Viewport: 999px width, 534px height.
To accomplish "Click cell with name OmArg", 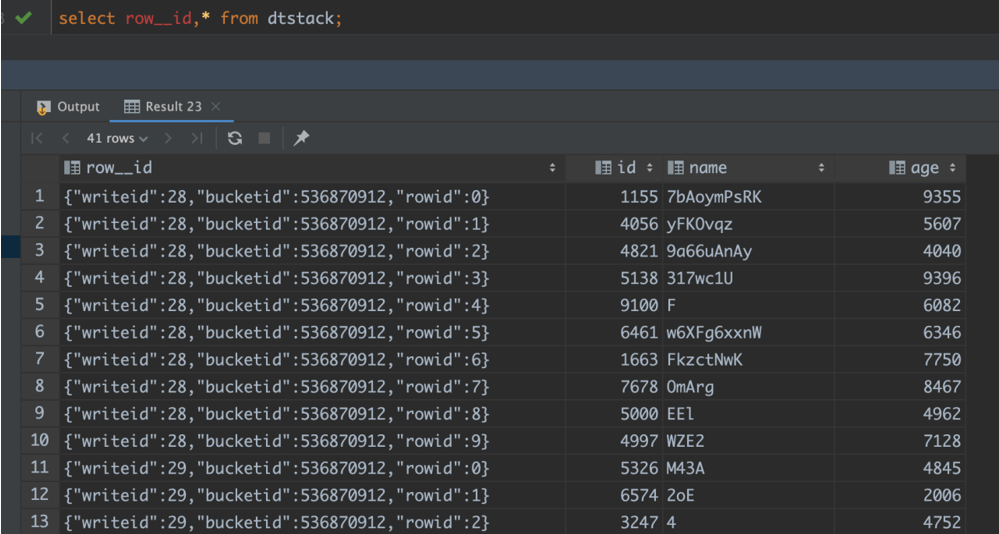I will 748,387.
